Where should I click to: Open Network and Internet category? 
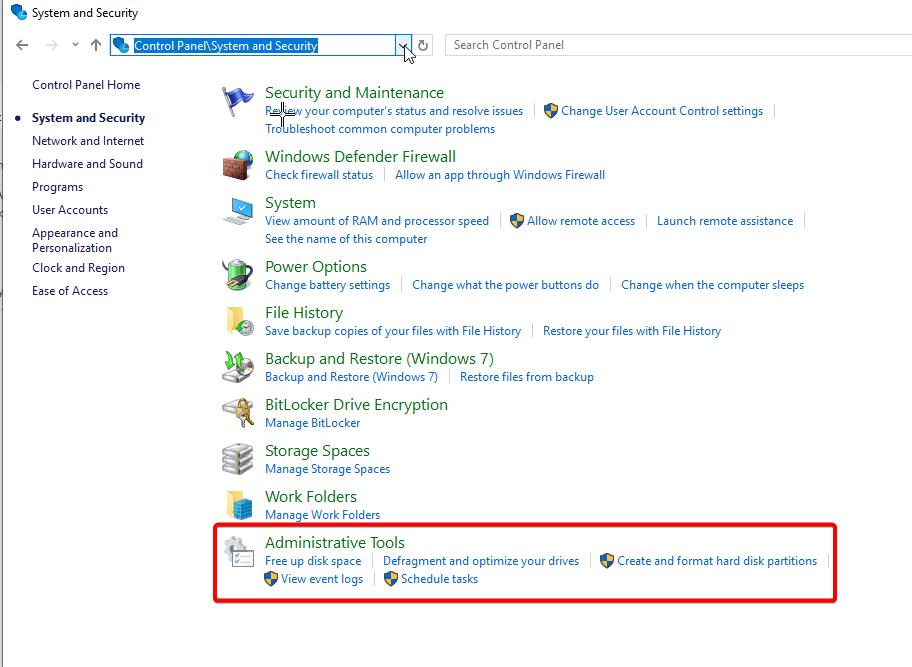(88, 141)
